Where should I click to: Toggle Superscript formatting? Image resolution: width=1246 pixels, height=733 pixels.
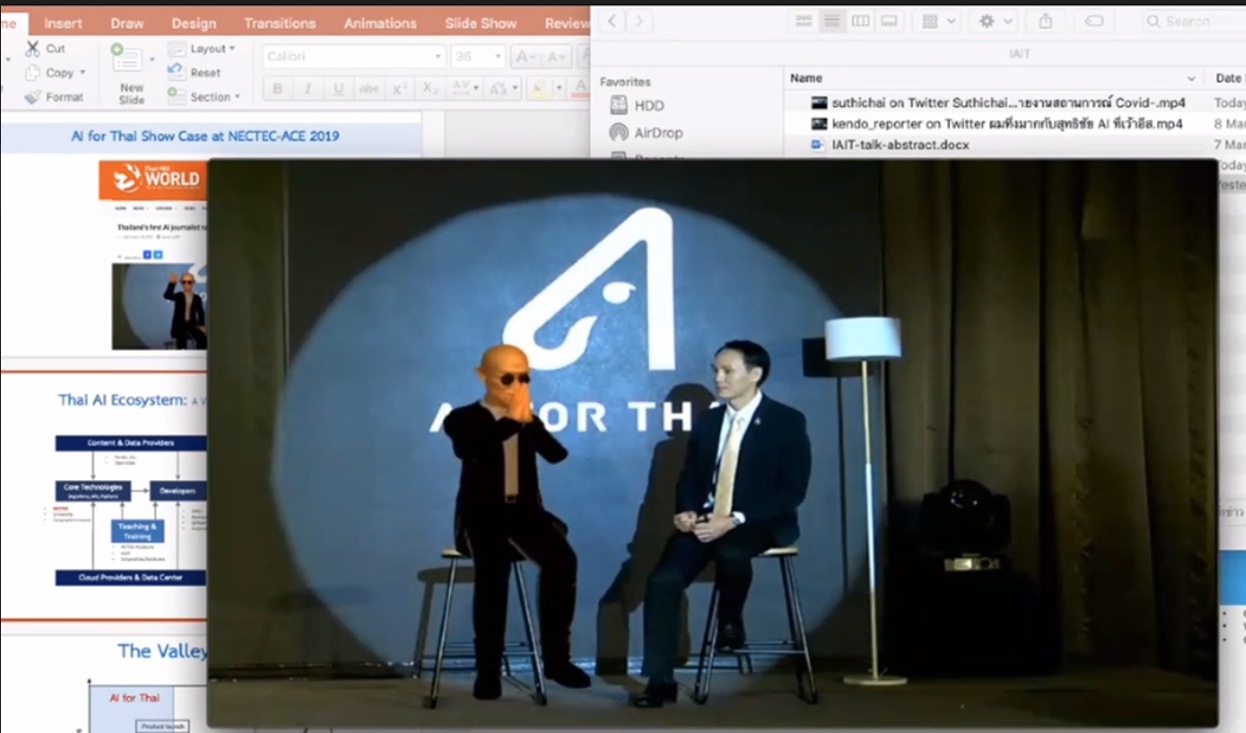tap(400, 89)
